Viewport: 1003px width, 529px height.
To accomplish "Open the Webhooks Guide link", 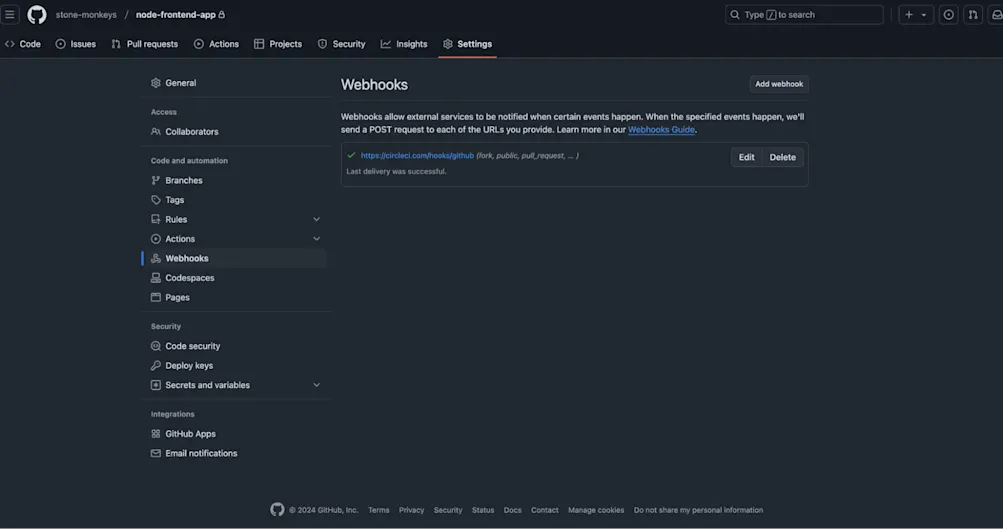I will coord(661,130).
